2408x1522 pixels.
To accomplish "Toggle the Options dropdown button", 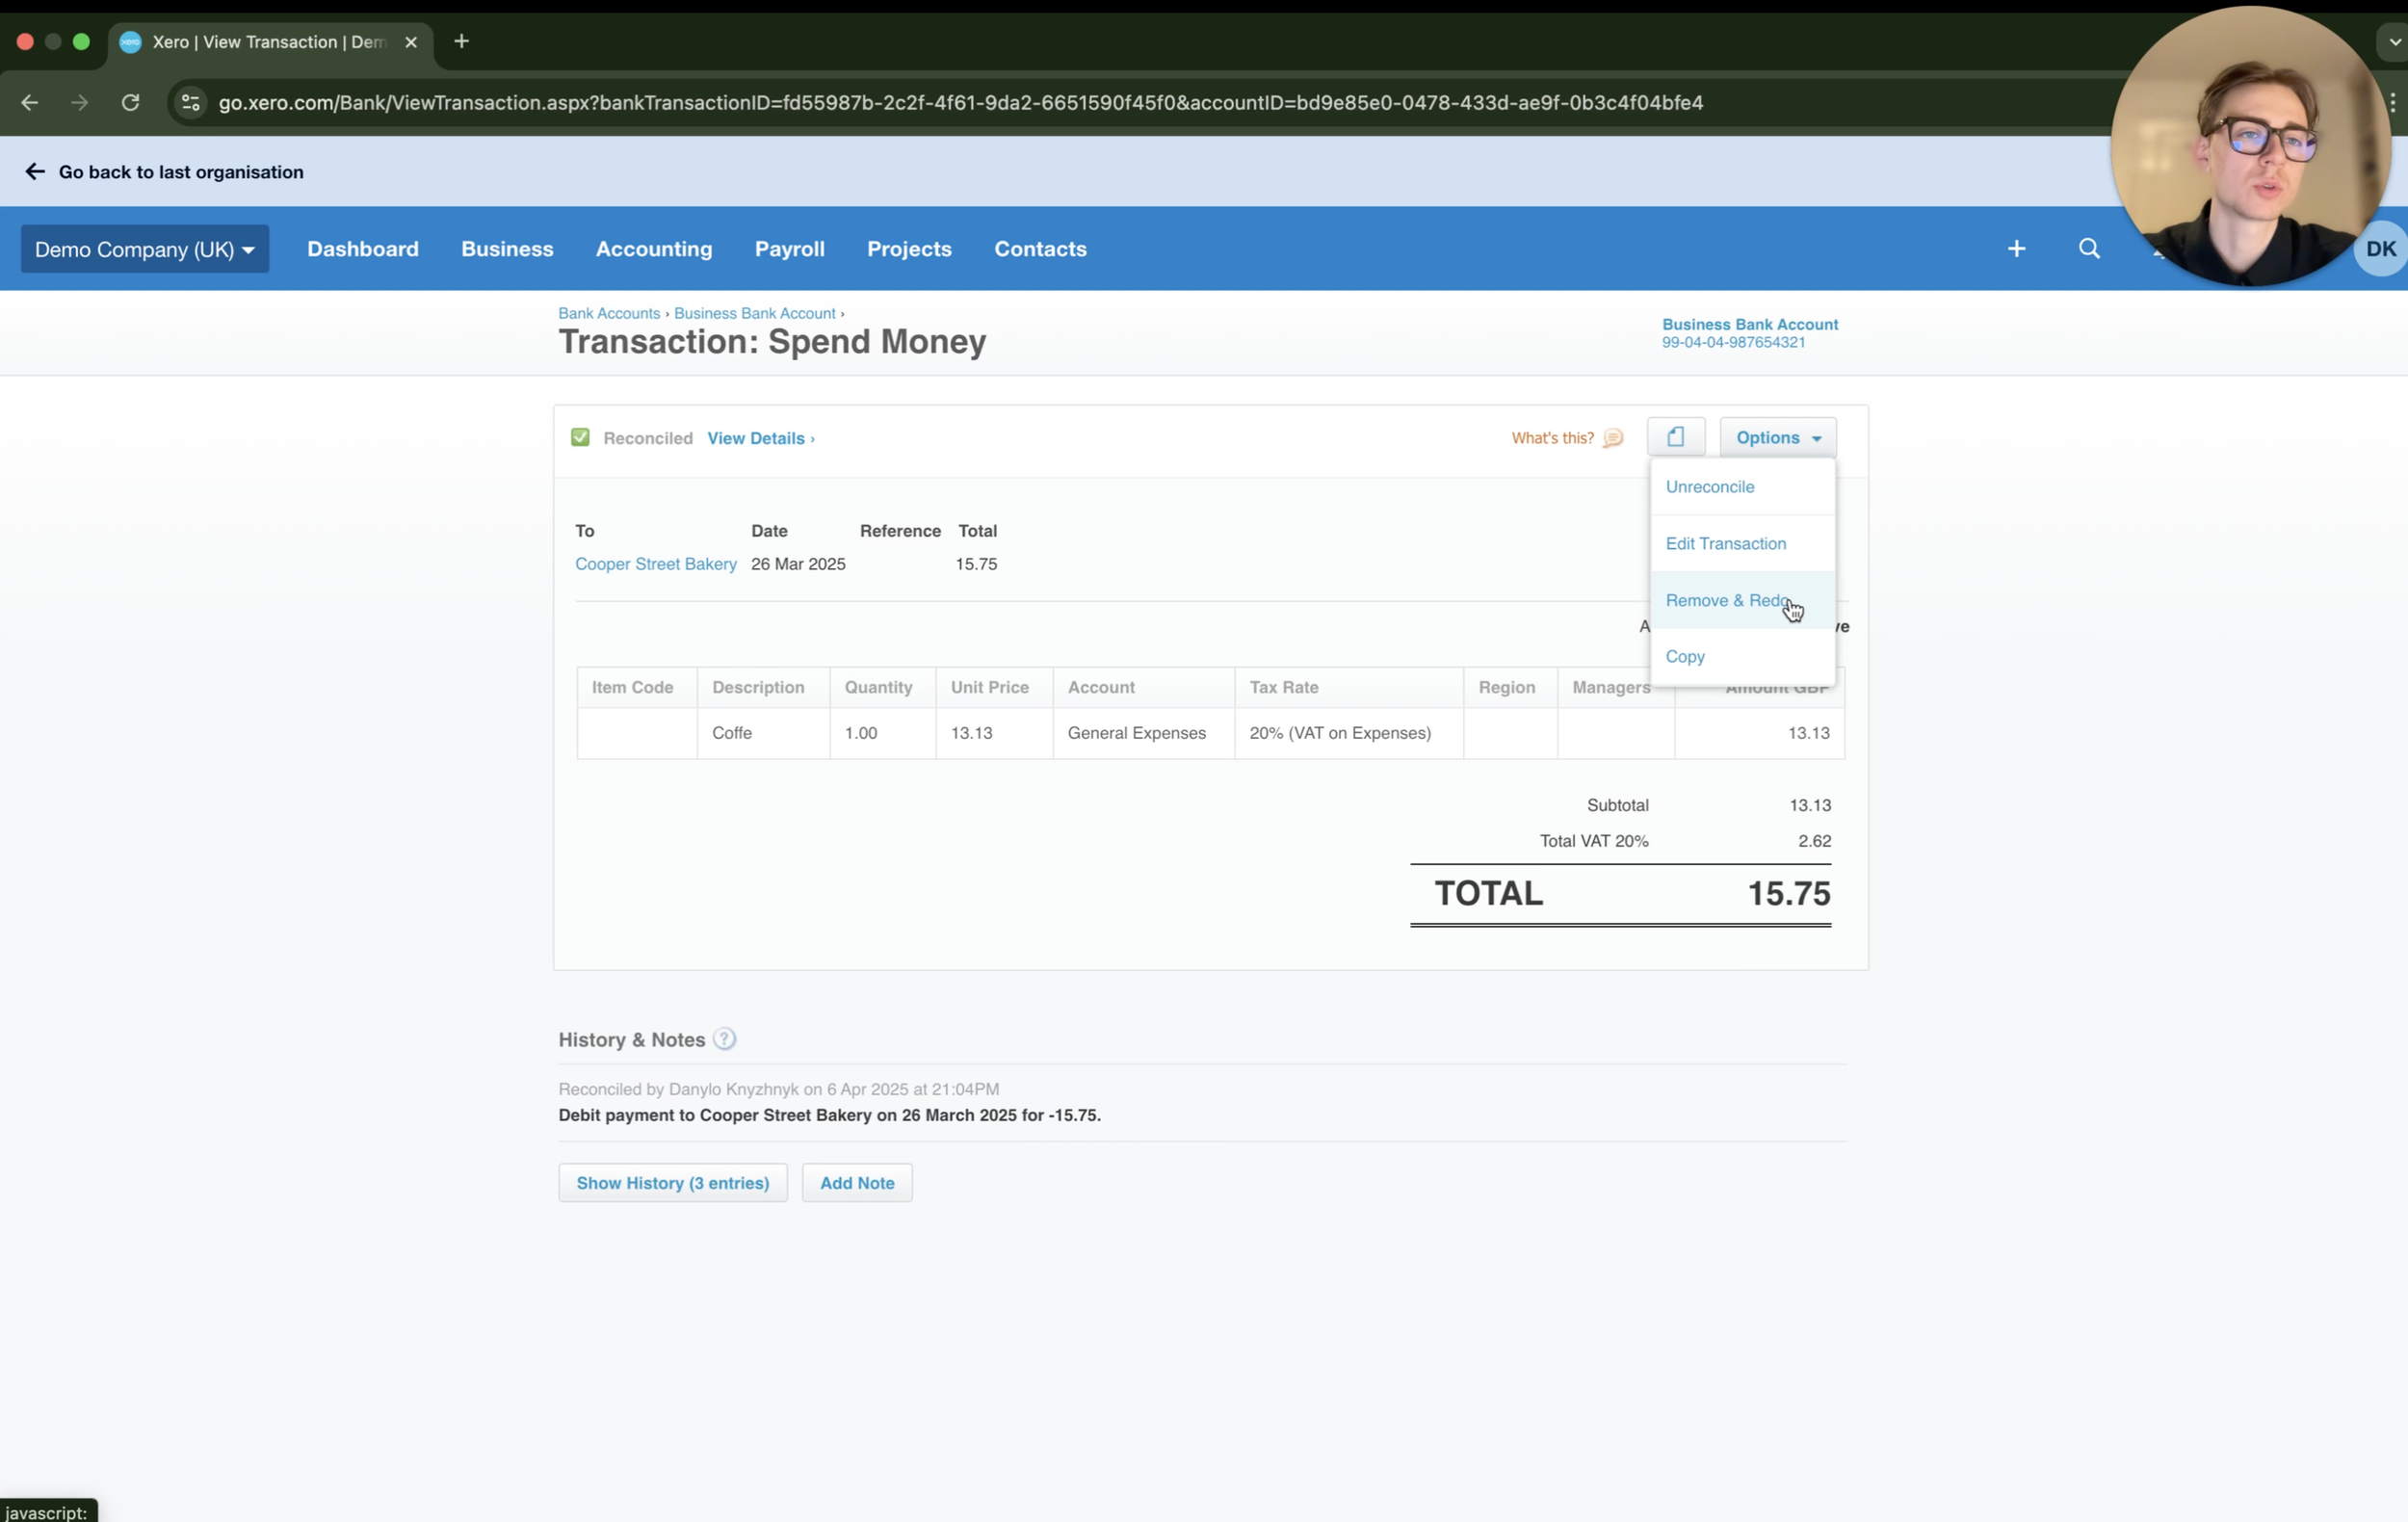I will (1777, 438).
